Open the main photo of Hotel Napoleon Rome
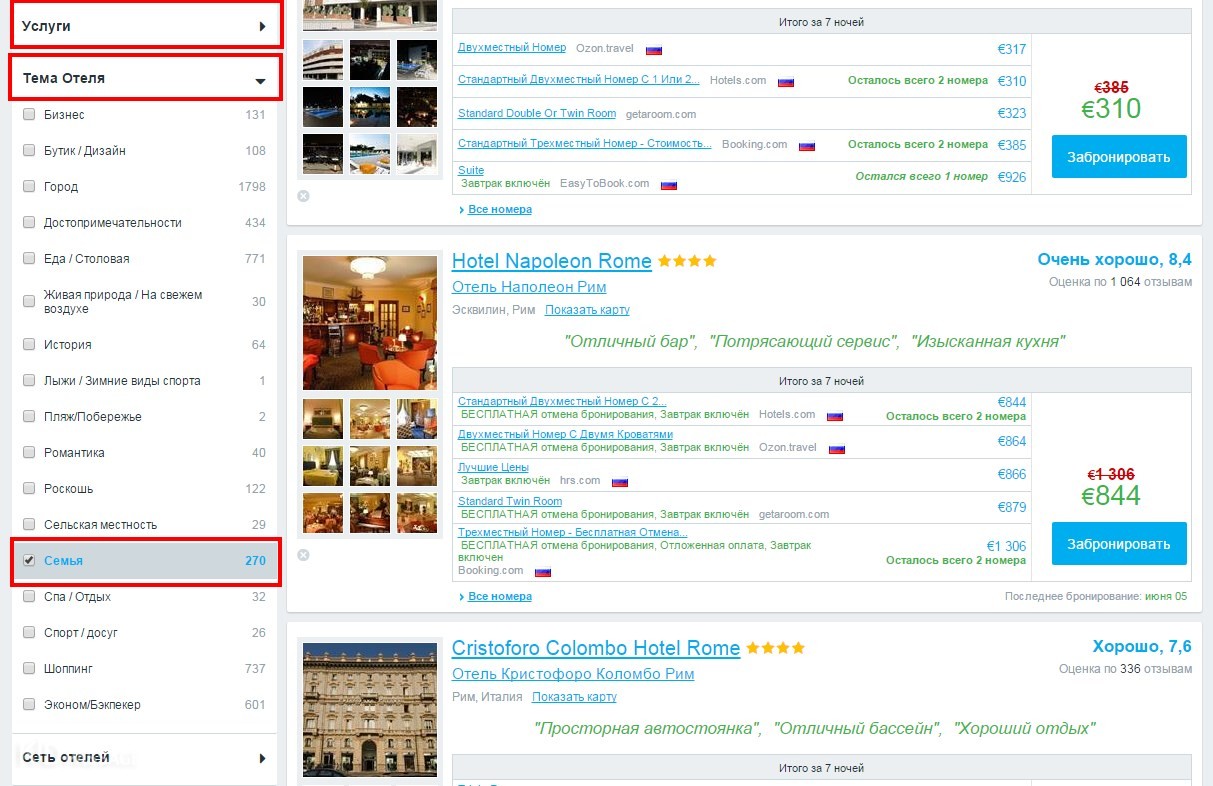 pos(369,323)
